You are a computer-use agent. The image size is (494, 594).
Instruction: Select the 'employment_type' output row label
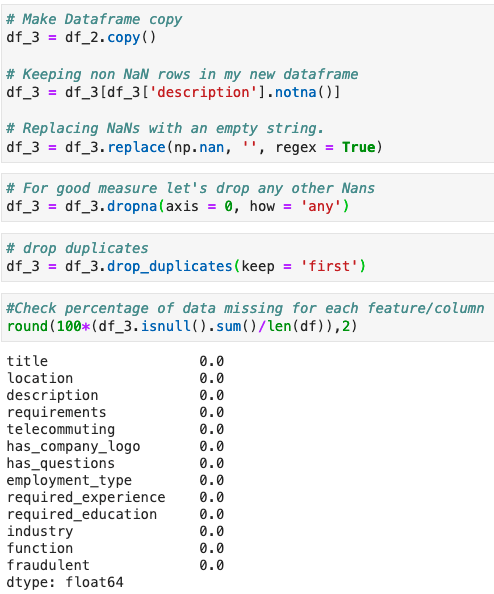[x=69, y=480]
